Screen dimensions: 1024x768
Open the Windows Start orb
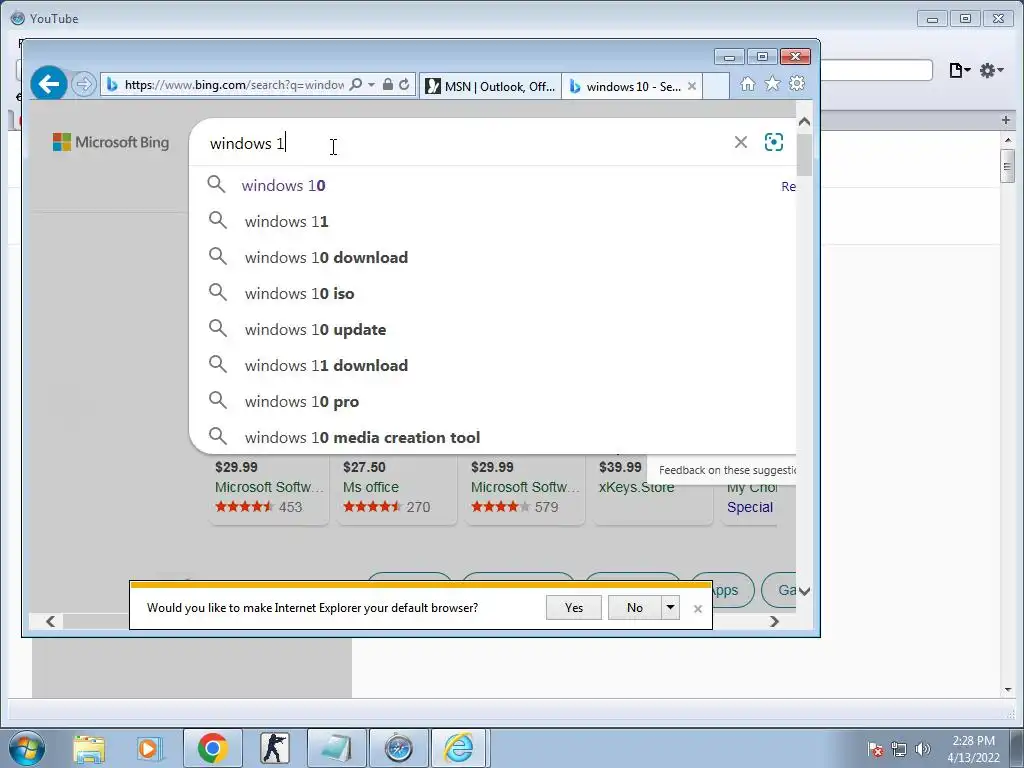coord(27,748)
